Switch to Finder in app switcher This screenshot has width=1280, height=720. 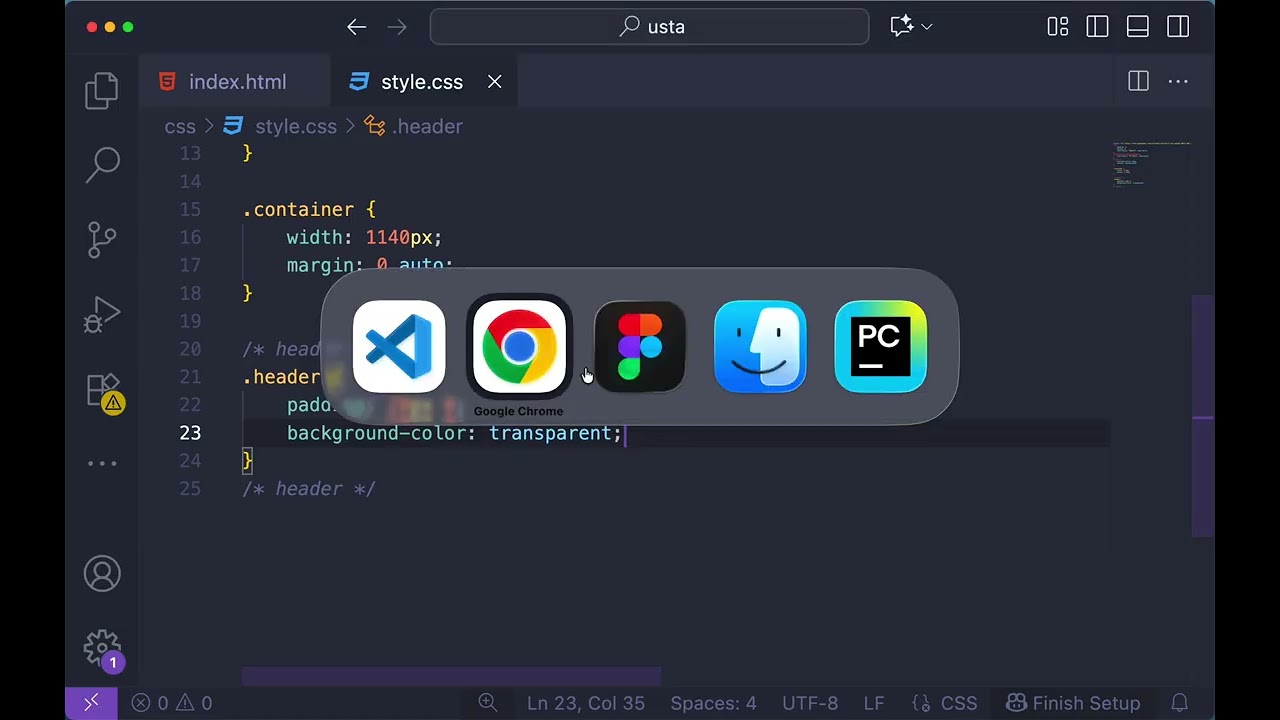[760, 347]
